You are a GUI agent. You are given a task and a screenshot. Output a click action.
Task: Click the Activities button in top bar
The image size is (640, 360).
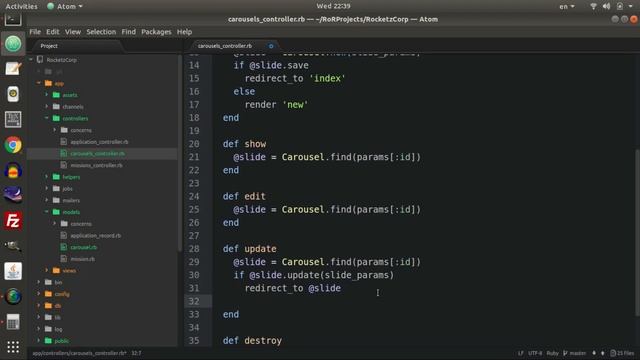(x=21, y=6)
